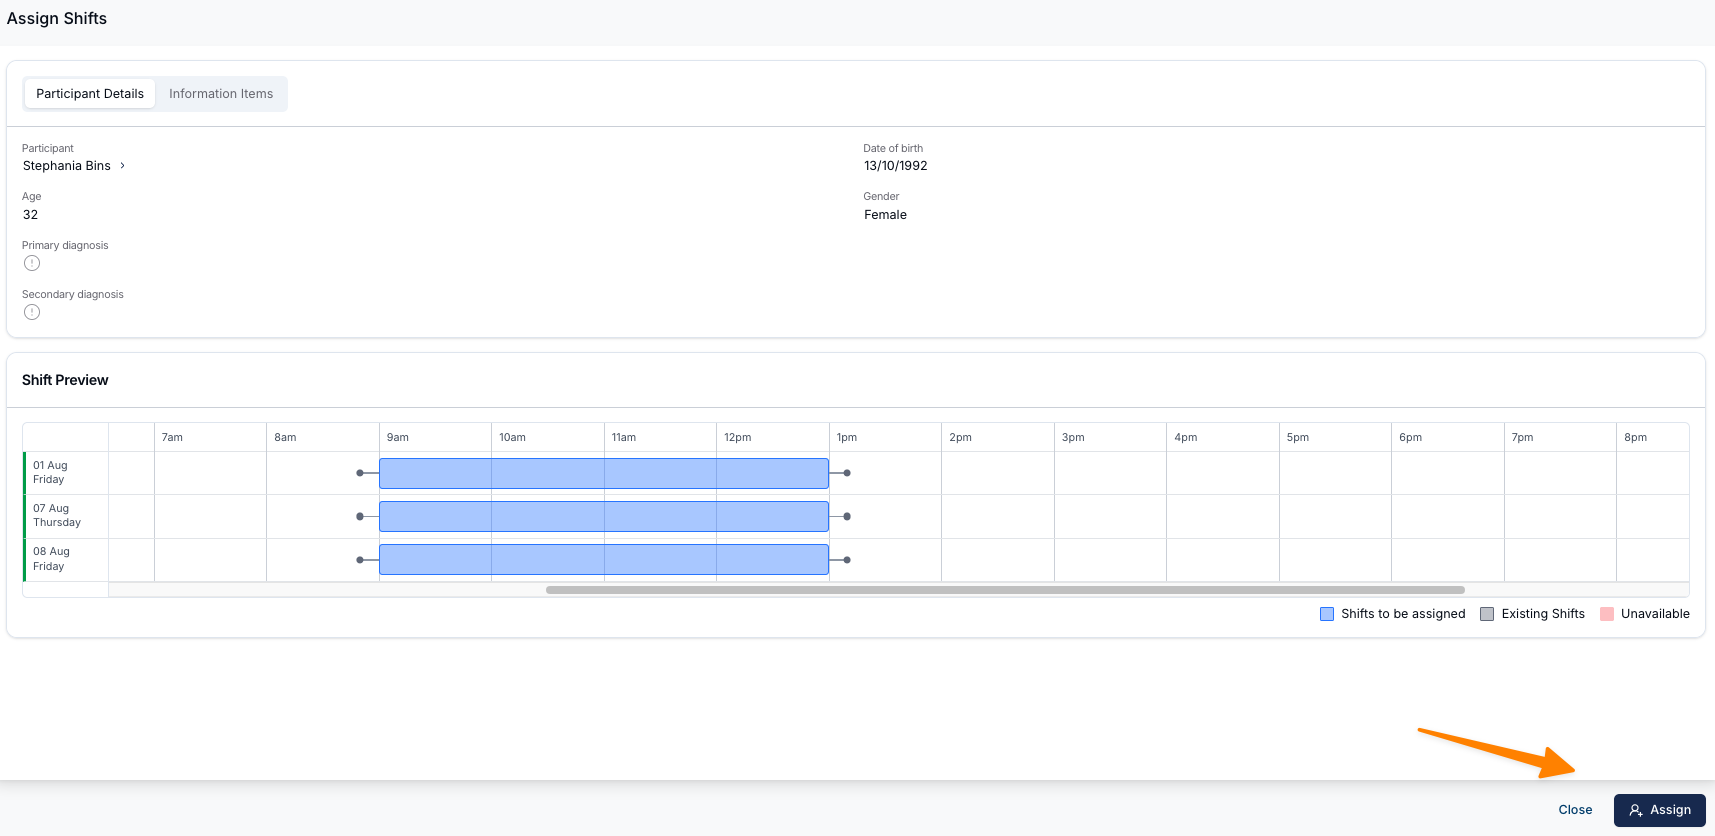Select the 01 Aug Friday shift bar
Image resolution: width=1715 pixels, height=836 pixels.
[x=603, y=473]
